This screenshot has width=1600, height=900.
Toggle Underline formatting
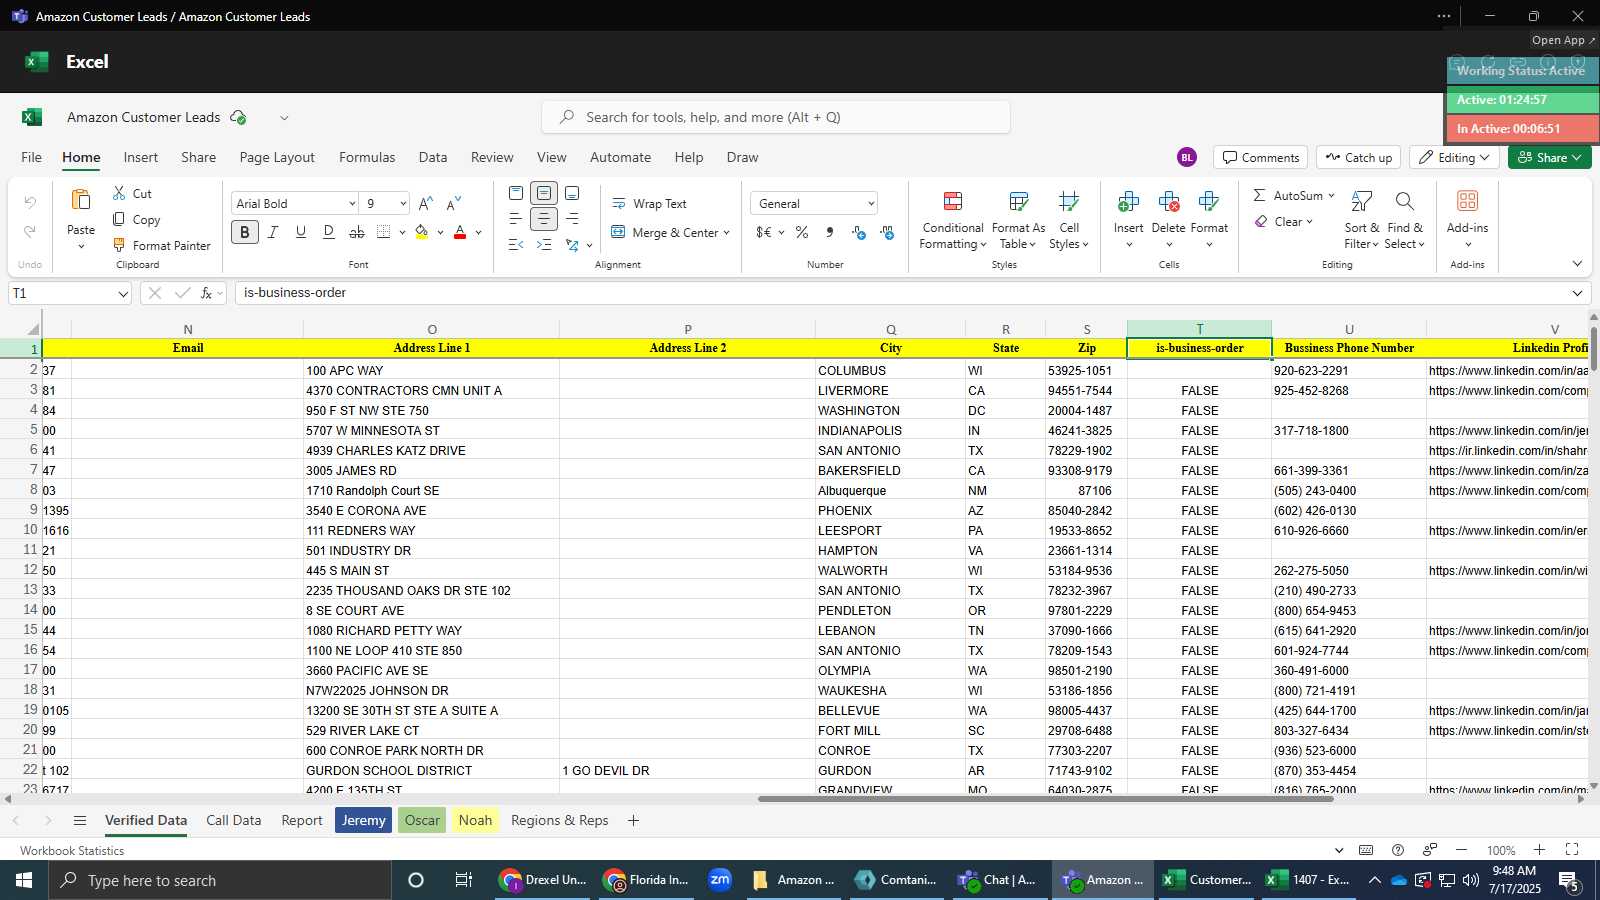pos(300,232)
